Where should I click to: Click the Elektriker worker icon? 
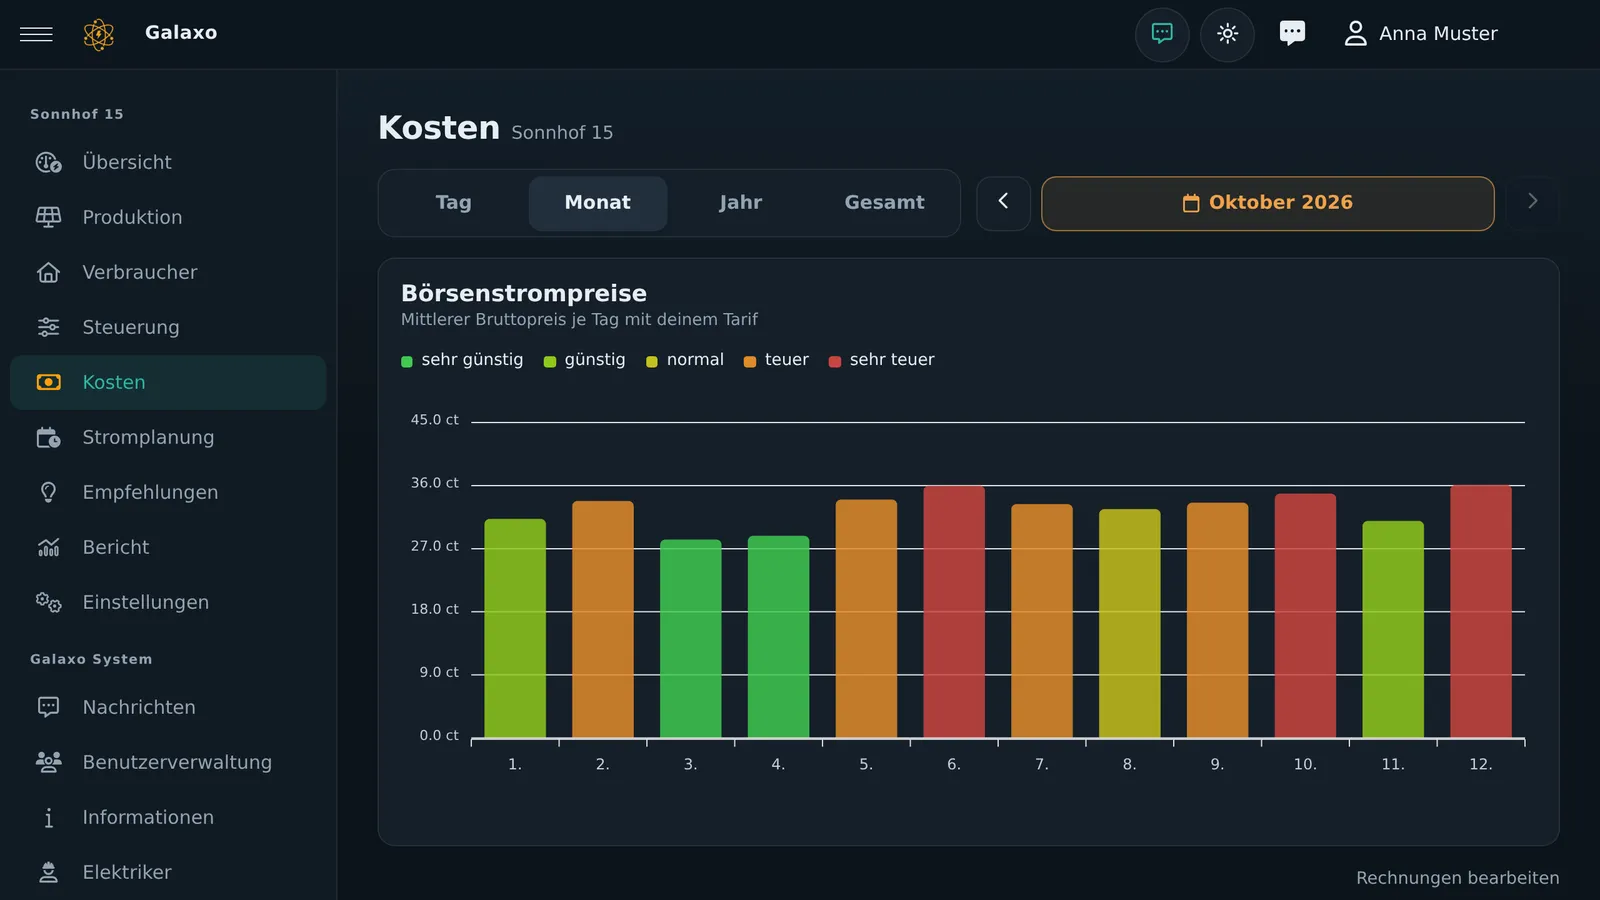(x=48, y=872)
